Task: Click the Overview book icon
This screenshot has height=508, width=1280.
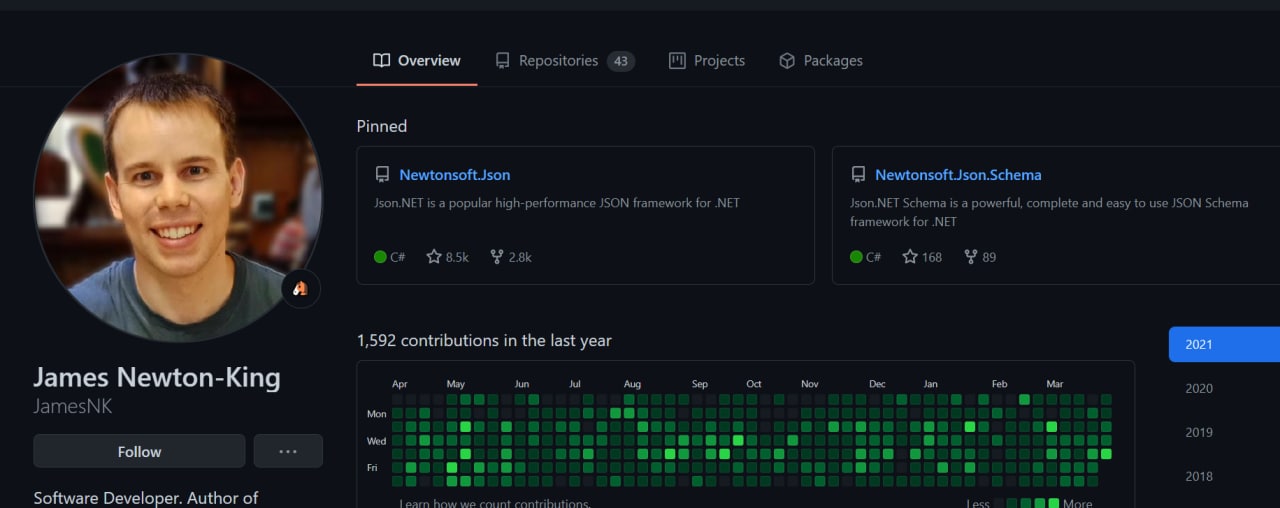Action: (381, 61)
